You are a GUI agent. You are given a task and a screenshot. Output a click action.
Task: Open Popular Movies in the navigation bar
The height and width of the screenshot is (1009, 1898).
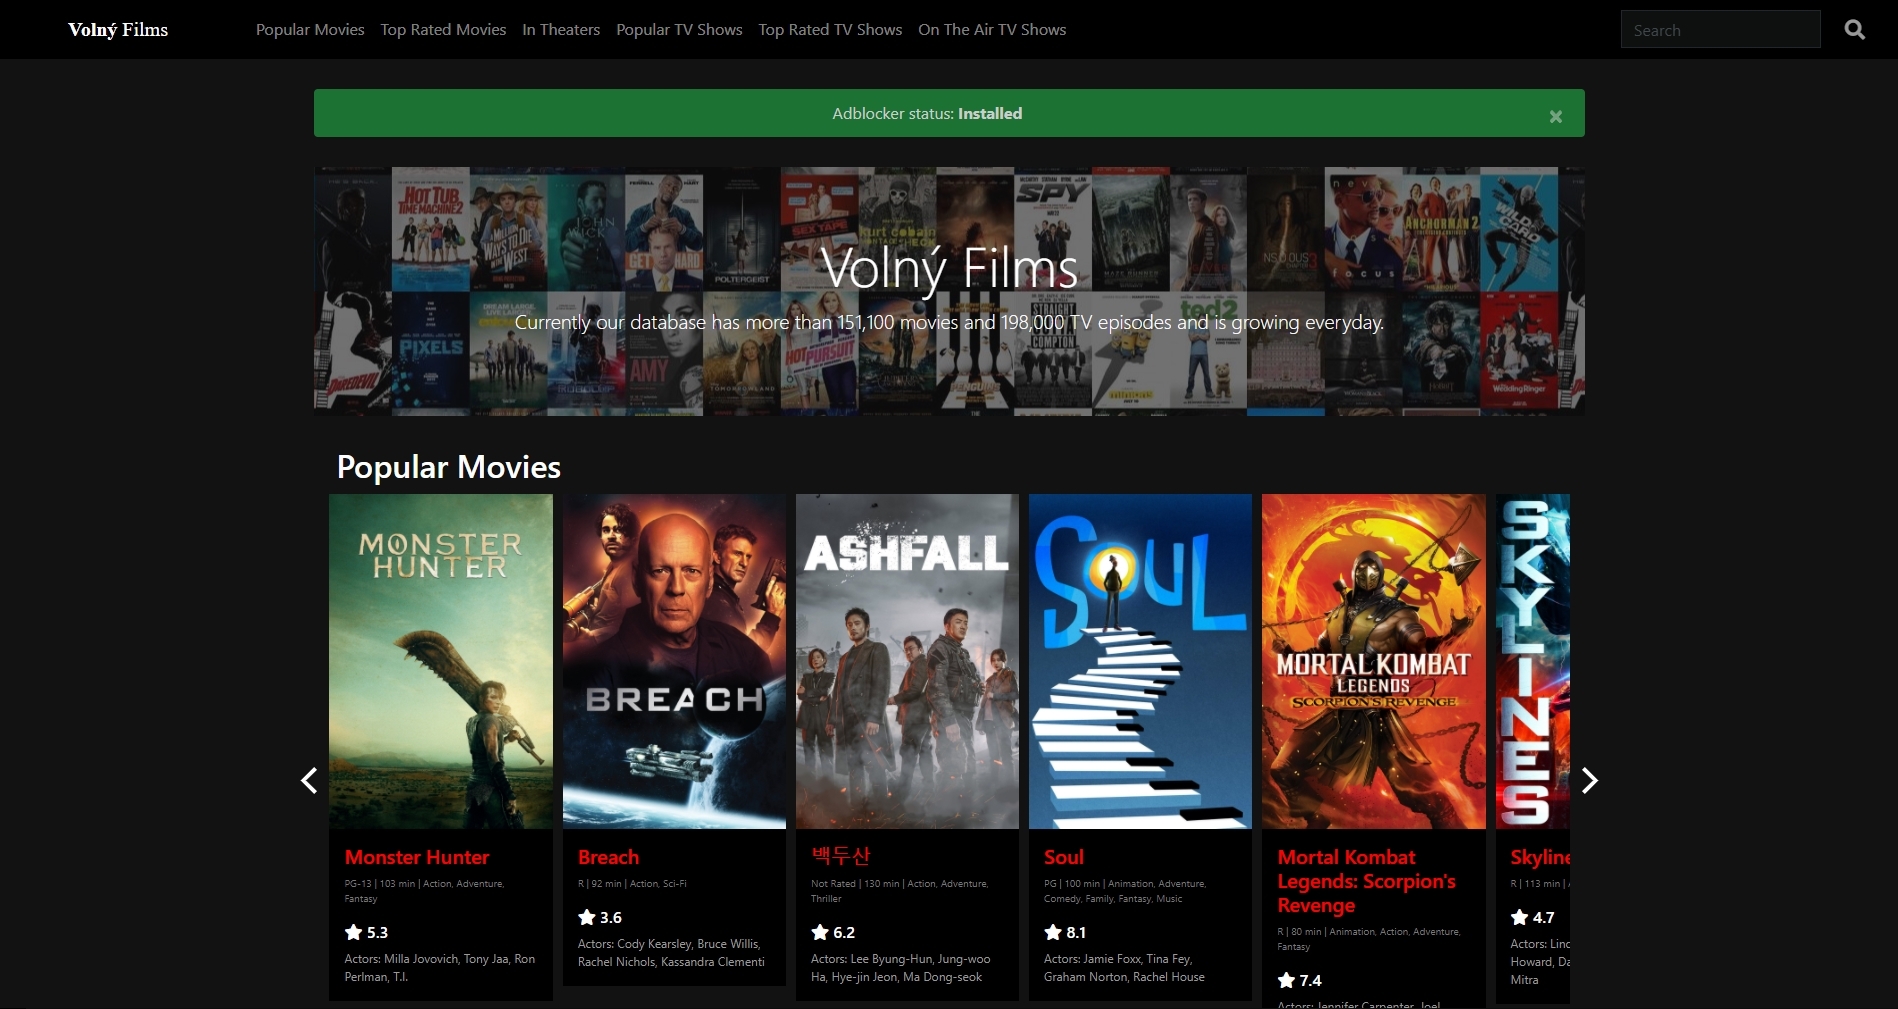pyautogui.click(x=310, y=30)
